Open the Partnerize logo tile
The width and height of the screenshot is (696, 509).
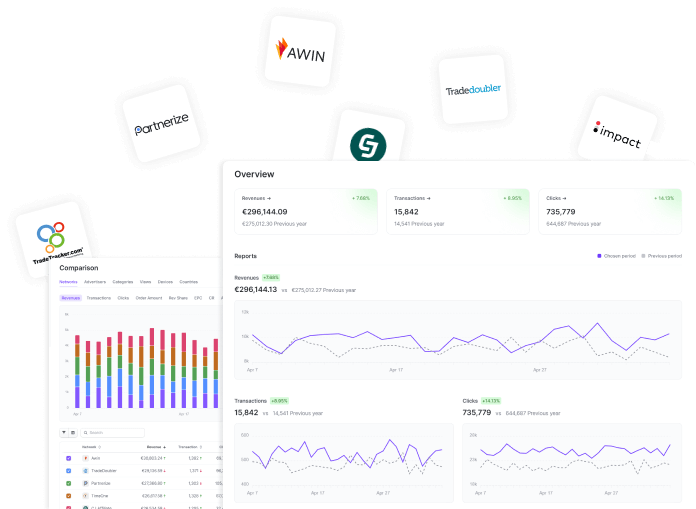point(161,130)
